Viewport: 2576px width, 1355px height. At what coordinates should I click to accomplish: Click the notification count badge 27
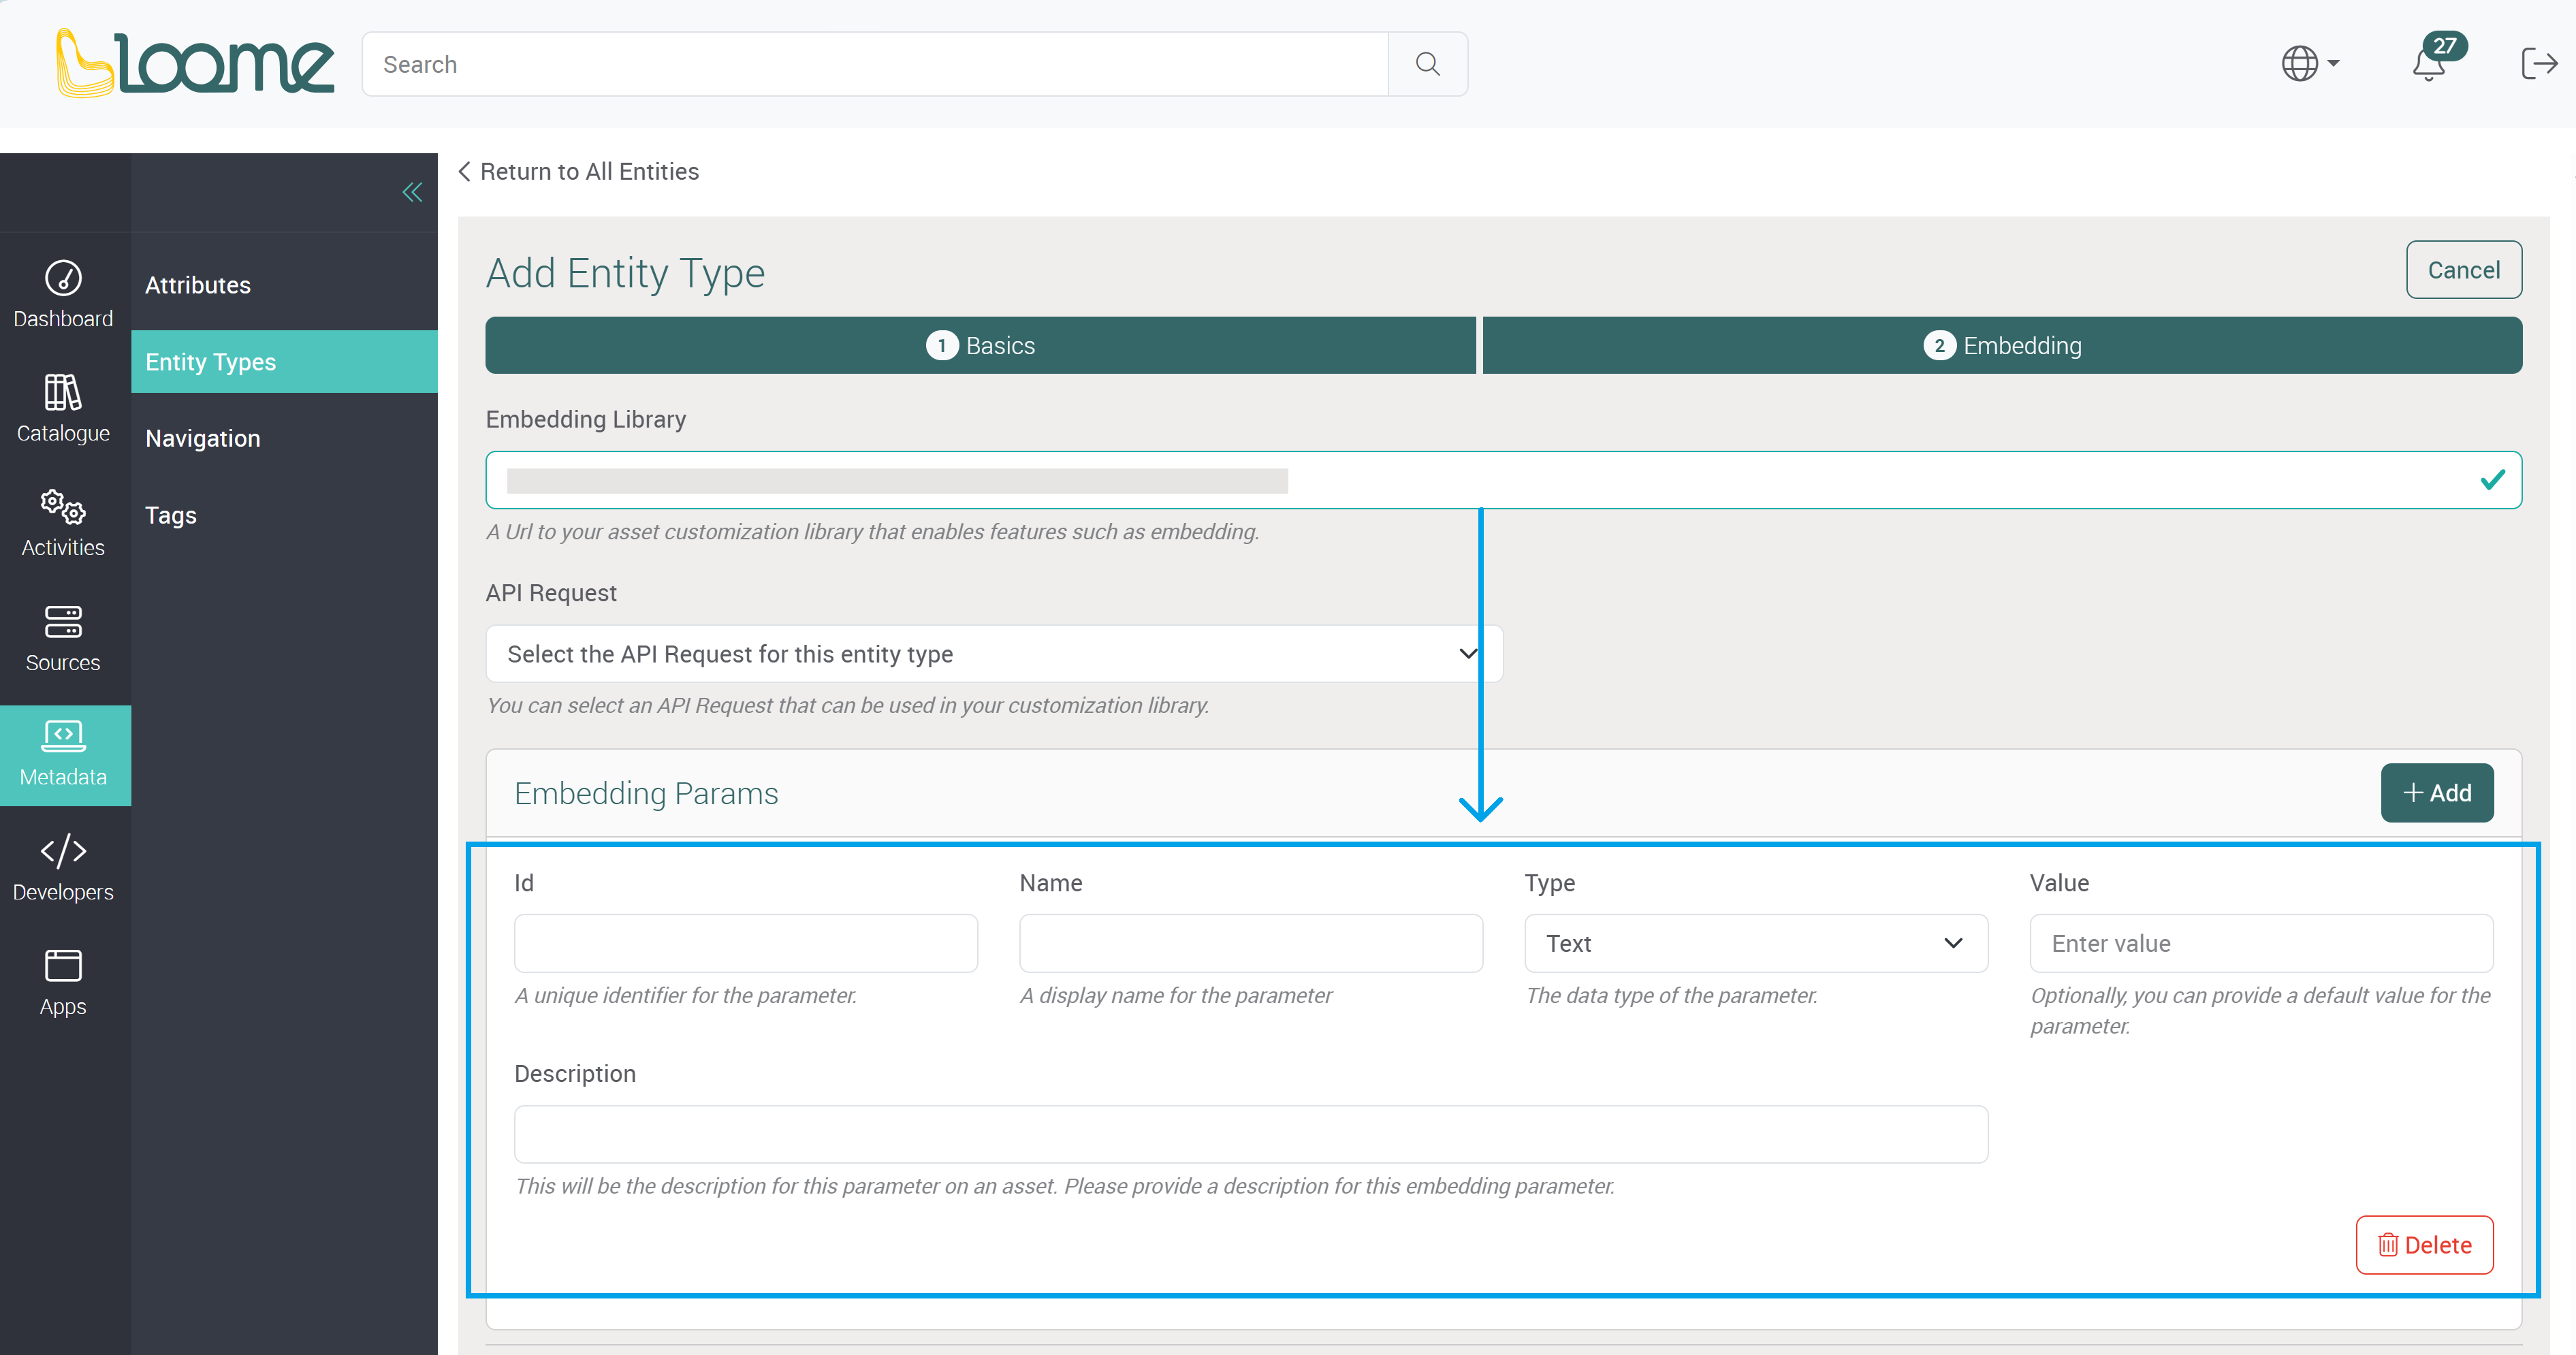2445,46
